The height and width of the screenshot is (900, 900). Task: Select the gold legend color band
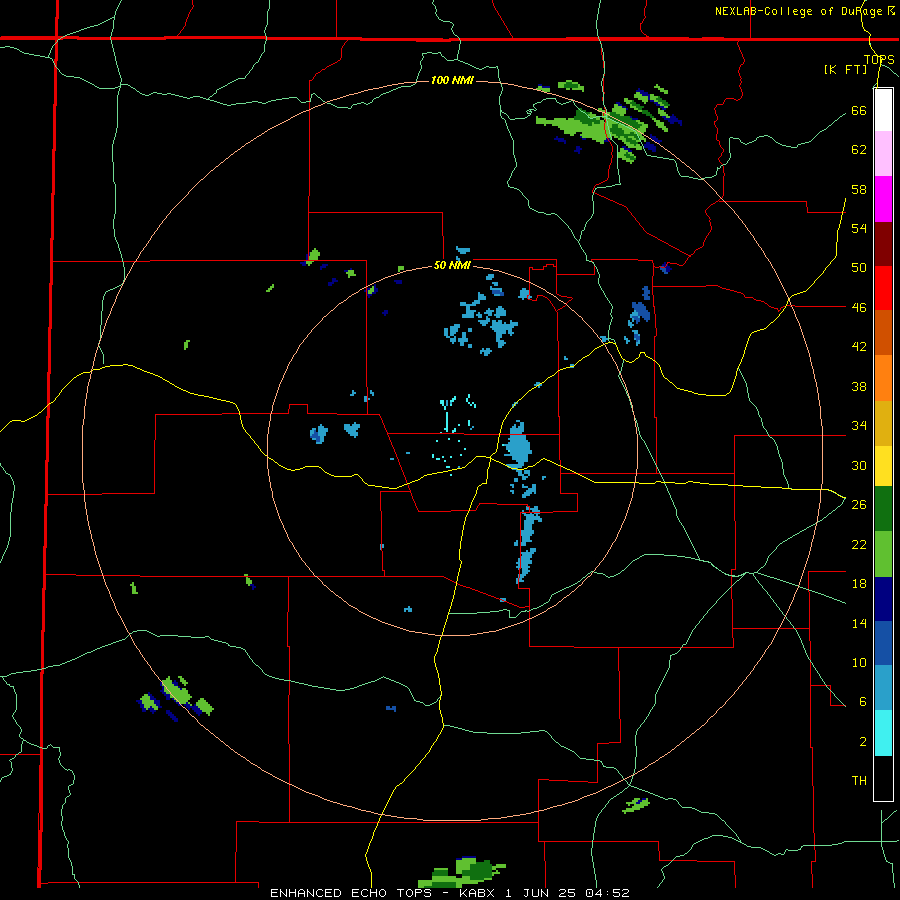pos(883,423)
